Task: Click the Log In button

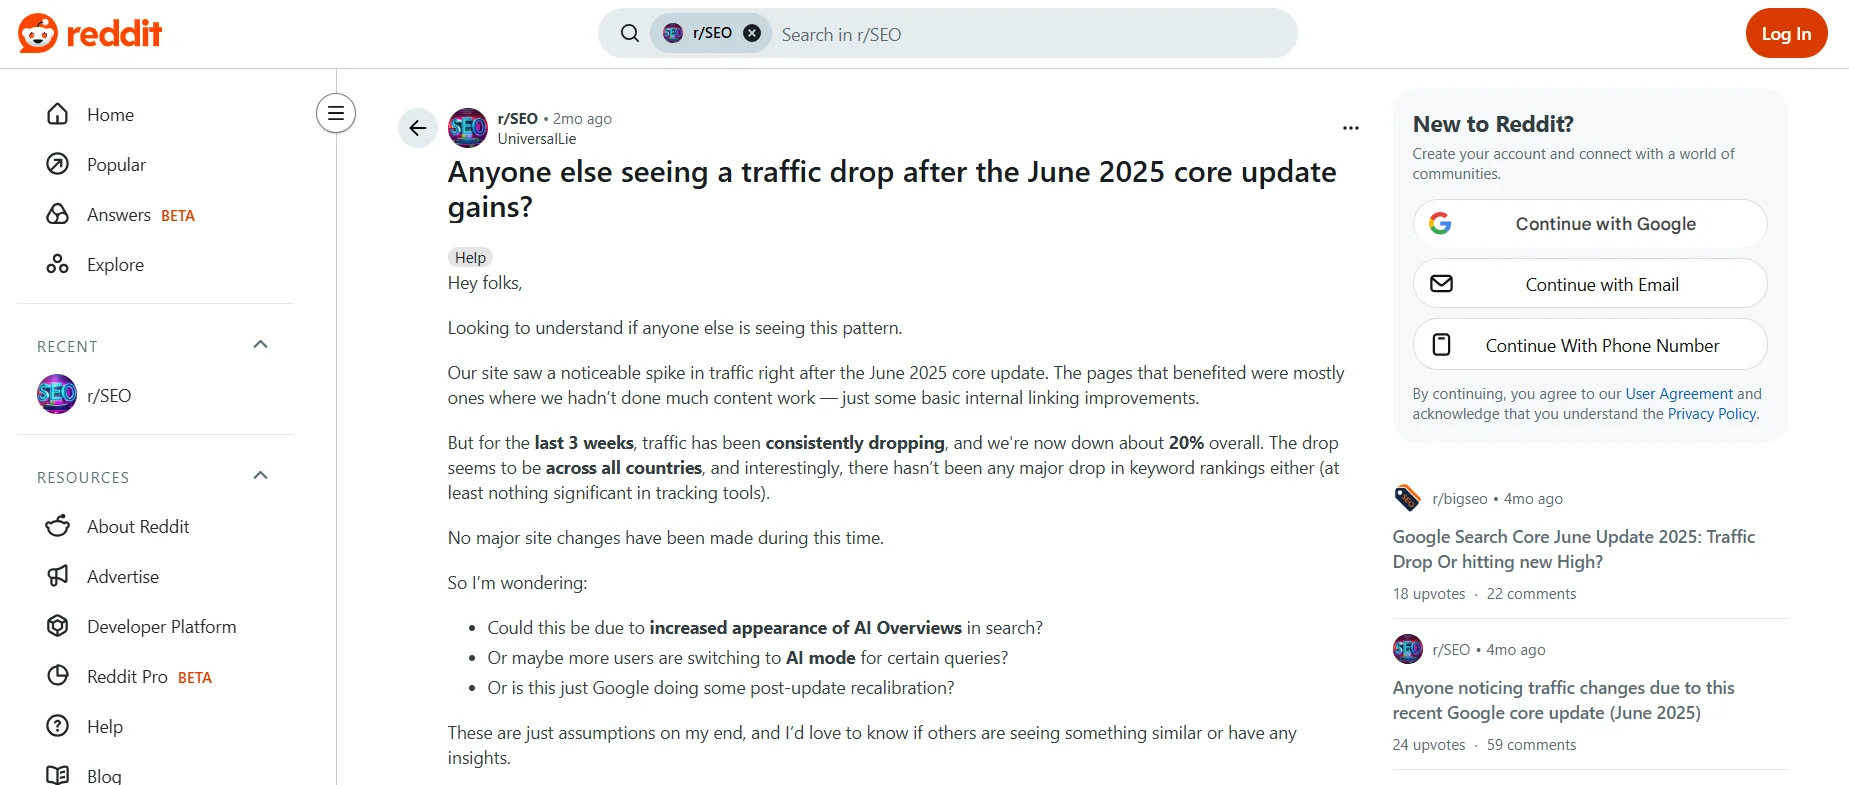Action: pos(1786,33)
